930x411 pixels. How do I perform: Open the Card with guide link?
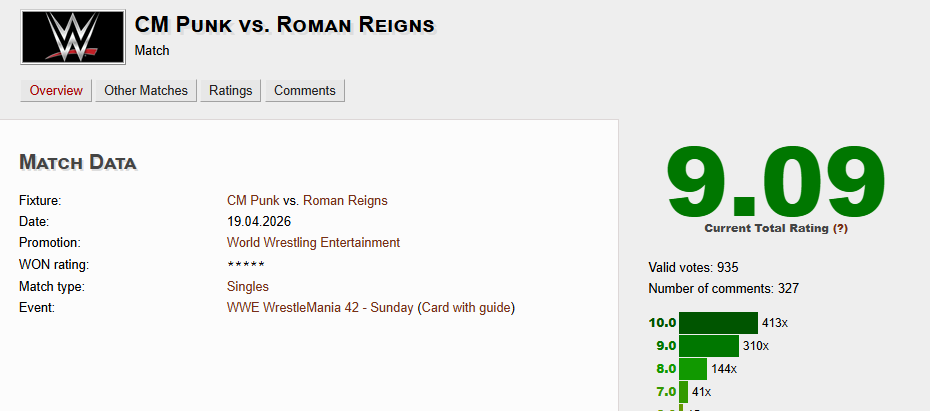pos(466,308)
